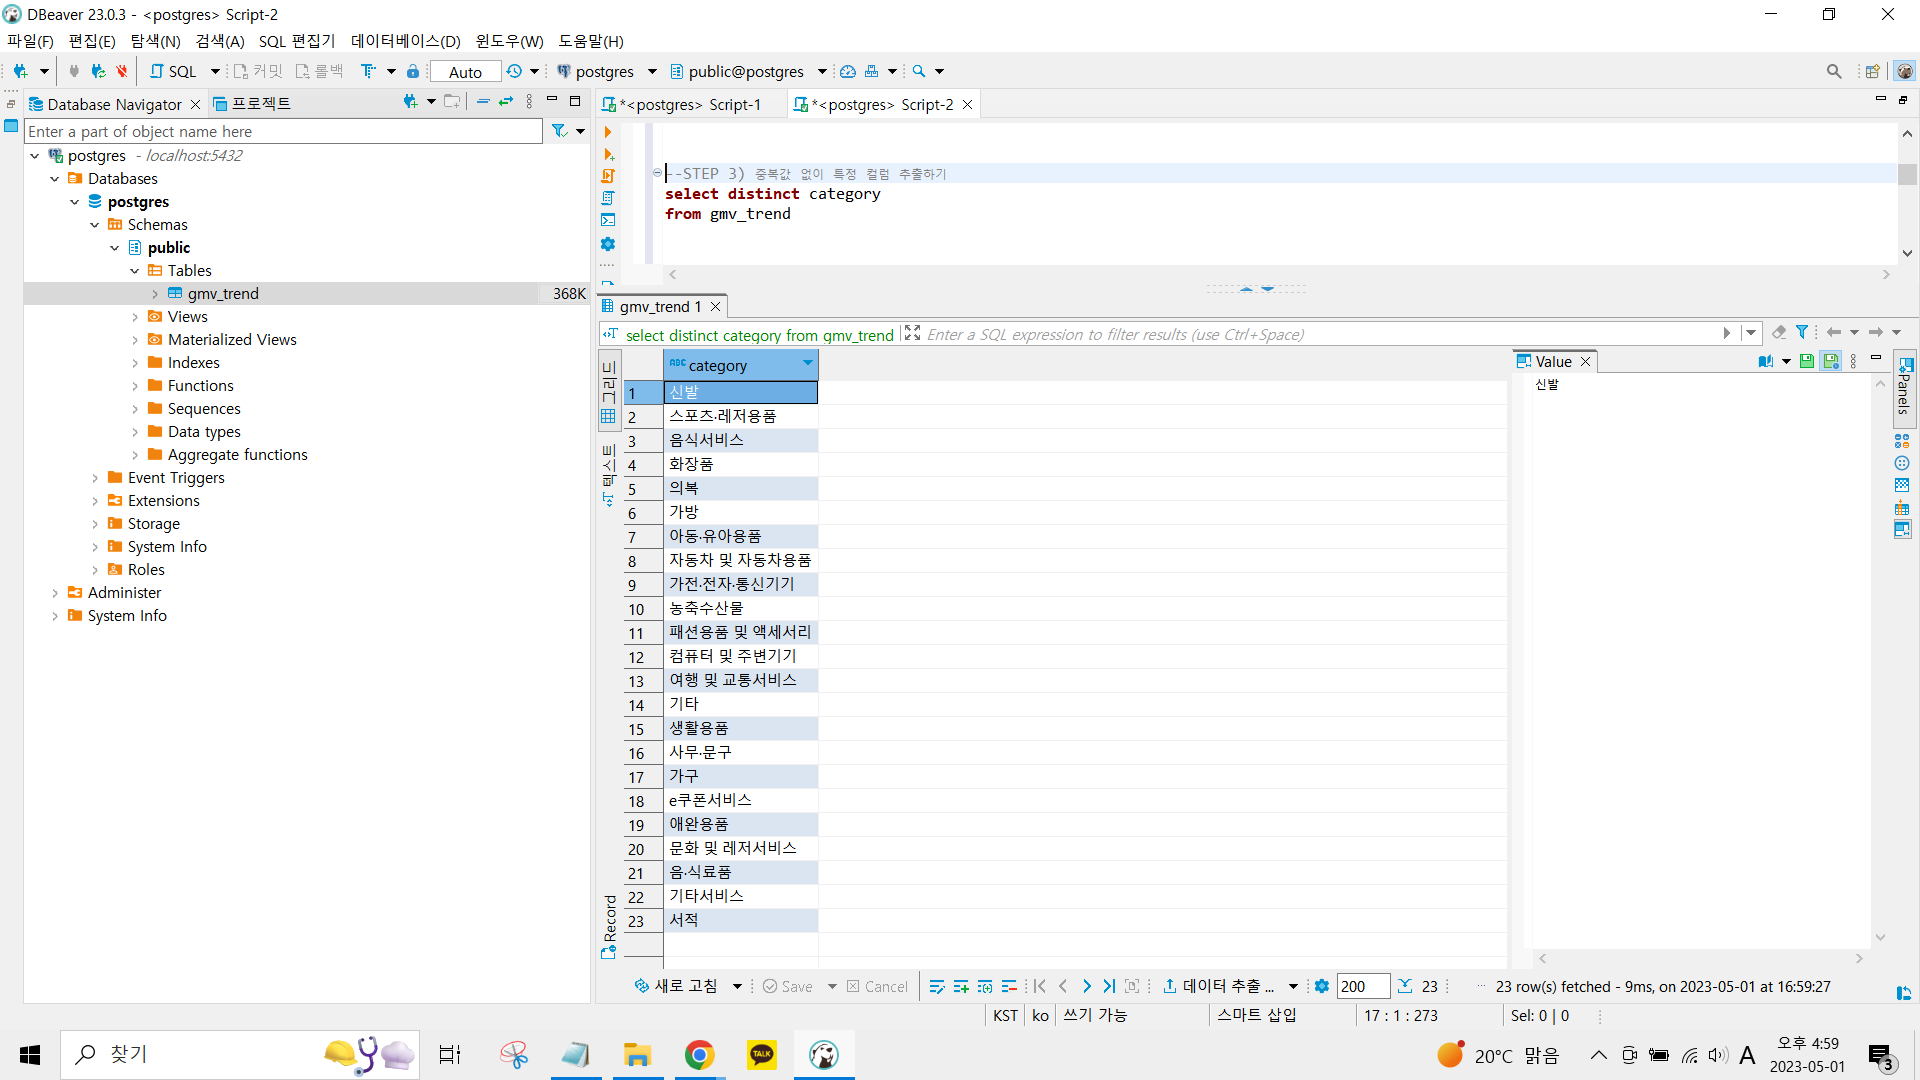Click the delete row icon in results toolbar
The height and width of the screenshot is (1080, 1920).
pyautogui.click(x=1009, y=986)
